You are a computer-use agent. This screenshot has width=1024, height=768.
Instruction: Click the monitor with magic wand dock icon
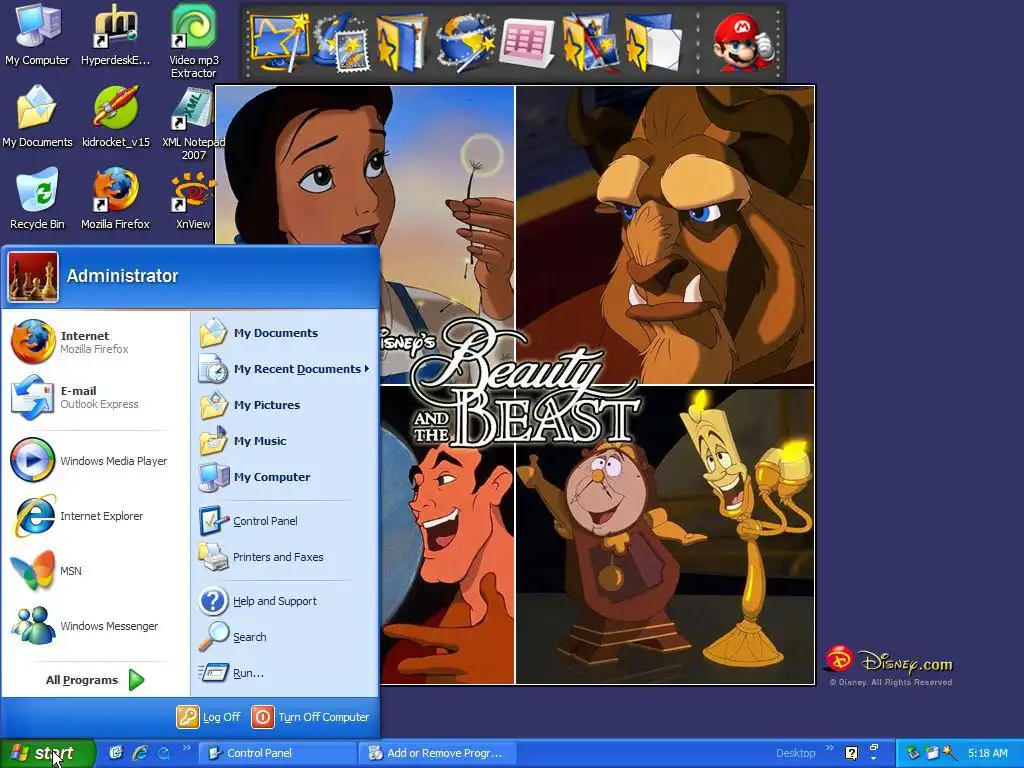coord(279,42)
